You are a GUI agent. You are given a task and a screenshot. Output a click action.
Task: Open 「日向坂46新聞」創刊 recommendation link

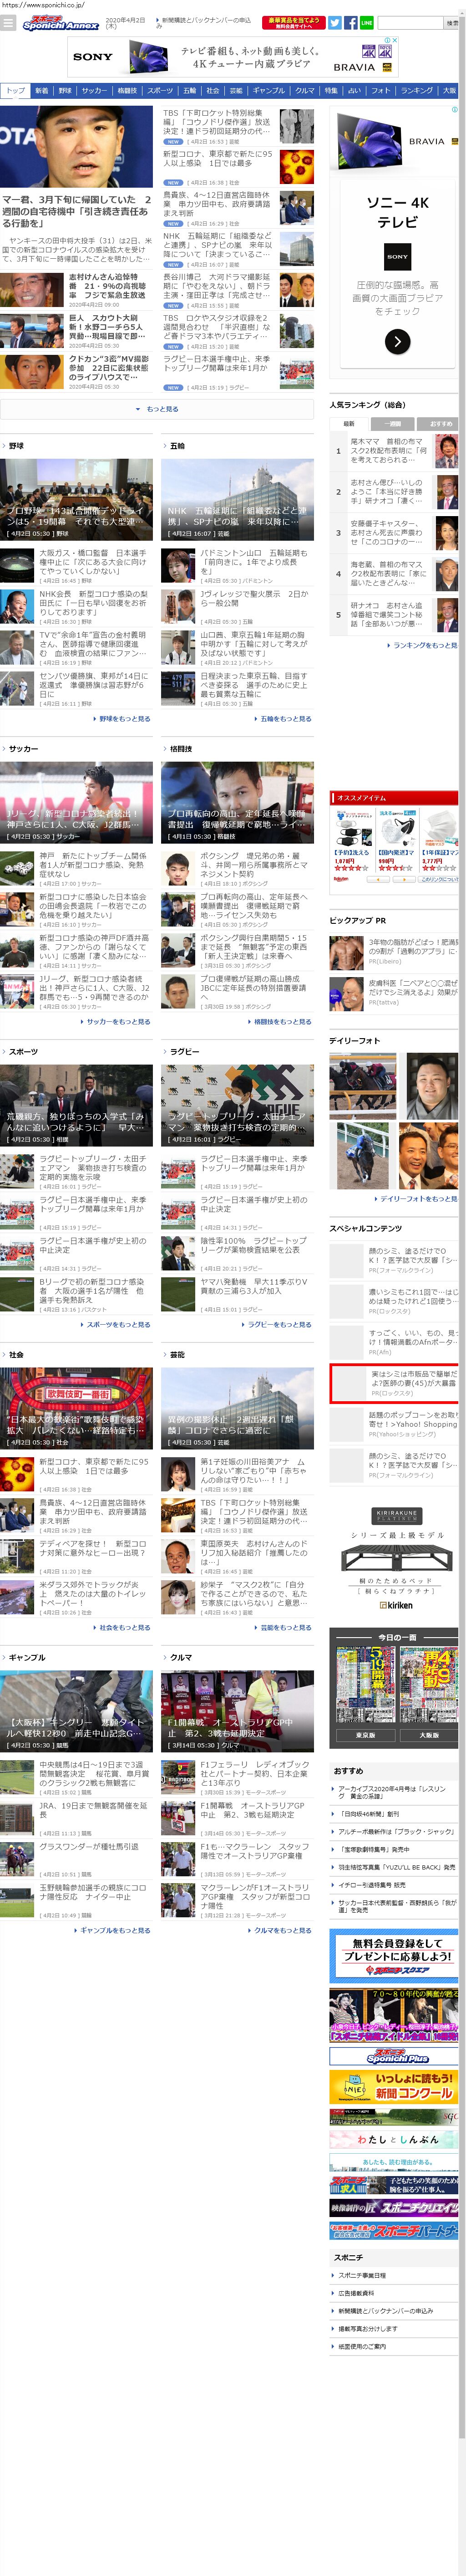[370, 1813]
